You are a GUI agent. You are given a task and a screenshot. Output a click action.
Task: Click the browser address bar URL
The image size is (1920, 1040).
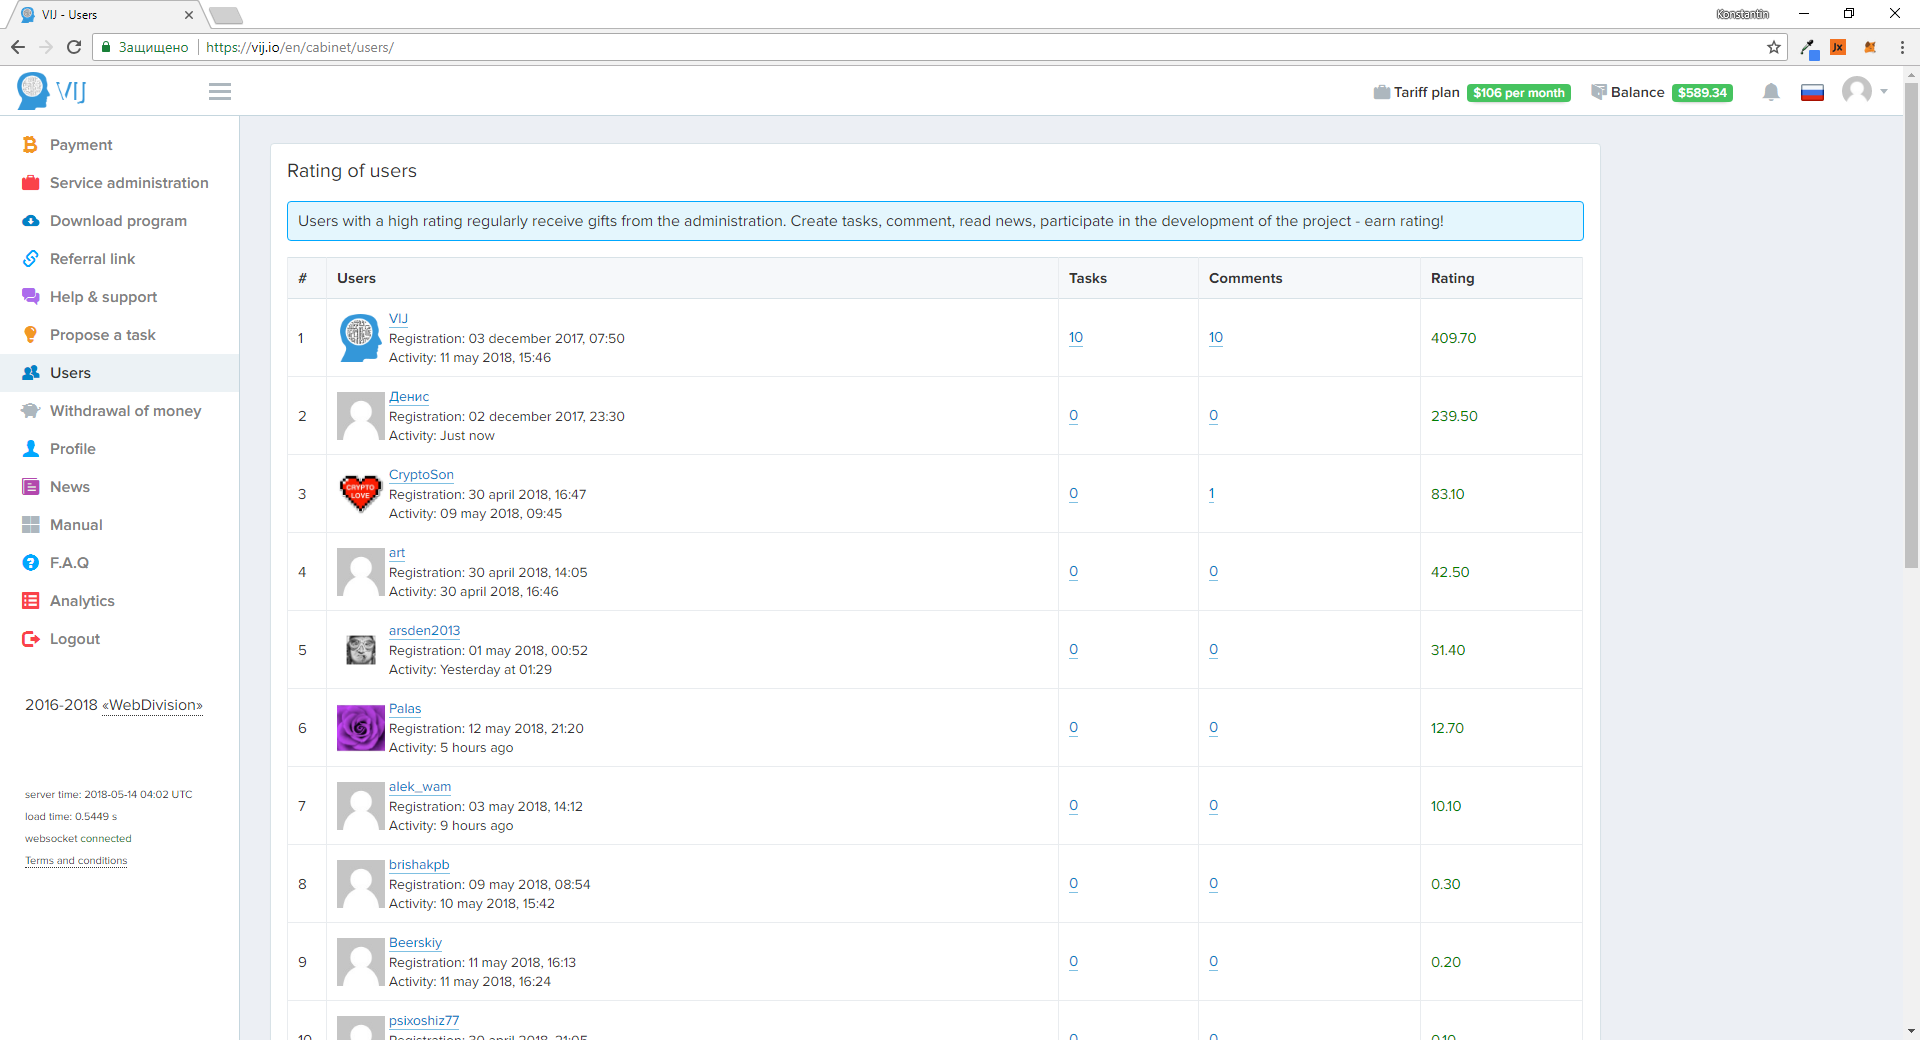(300, 47)
